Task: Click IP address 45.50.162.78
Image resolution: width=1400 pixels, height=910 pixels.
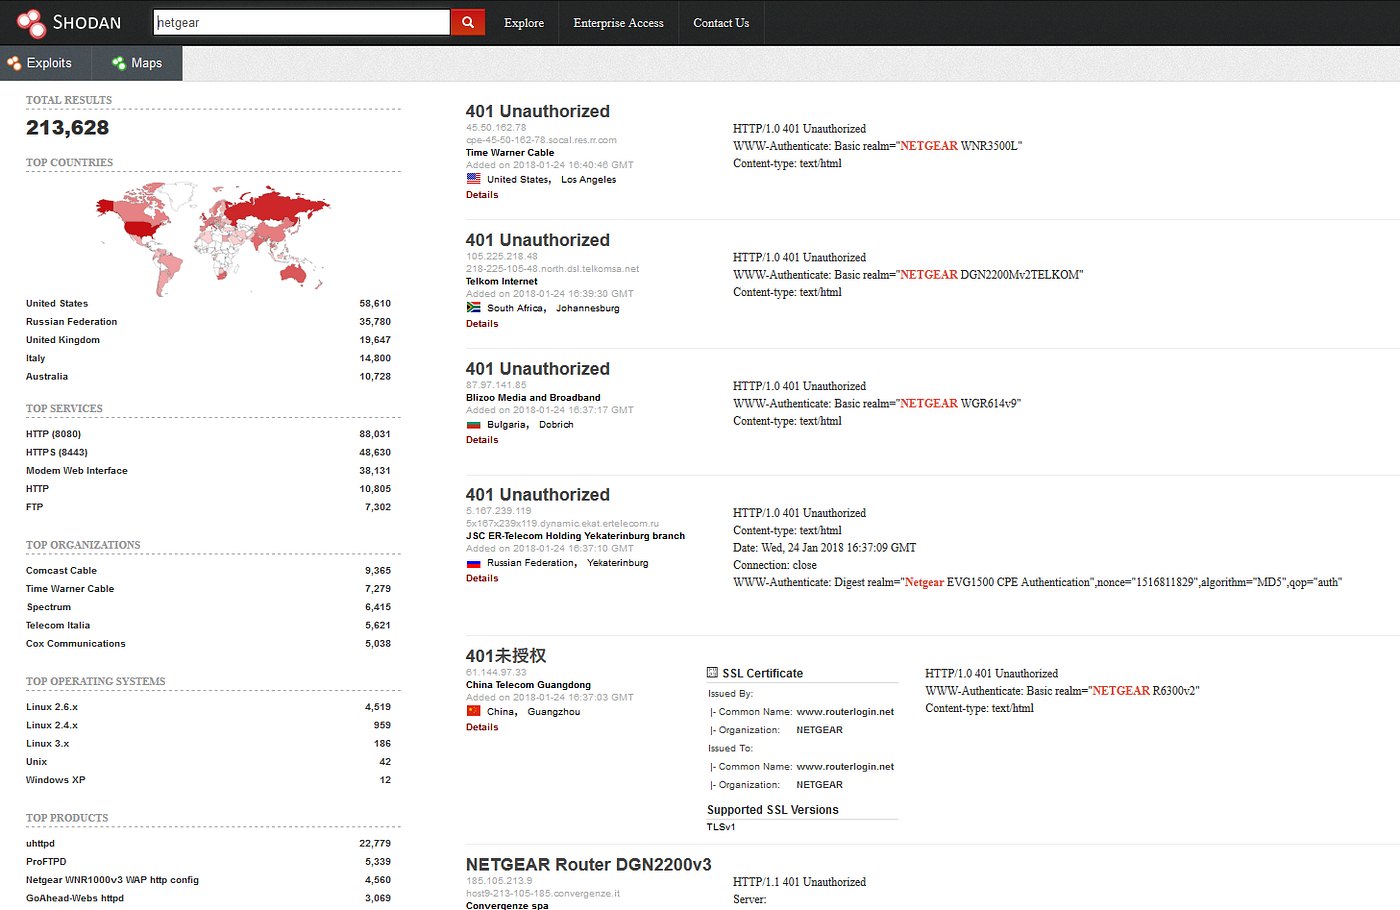Action: pos(496,128)
